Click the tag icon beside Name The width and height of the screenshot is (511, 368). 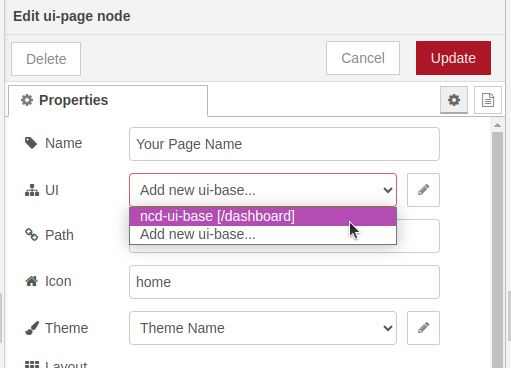point(31,143)
